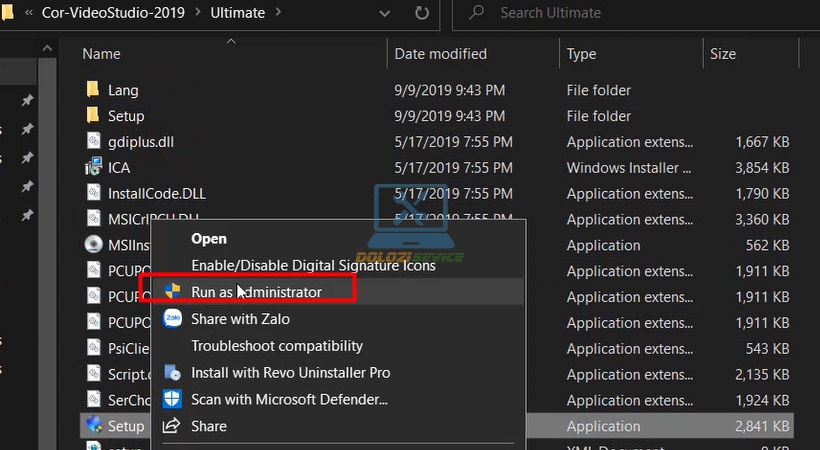Click navigation pane scroll up arrow
The image size is (820, 450).
click(47, 49)
